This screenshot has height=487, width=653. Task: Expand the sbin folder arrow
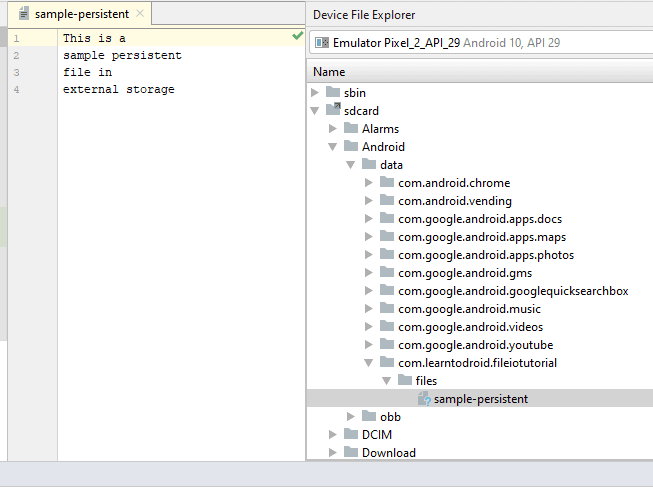(315, 93)
